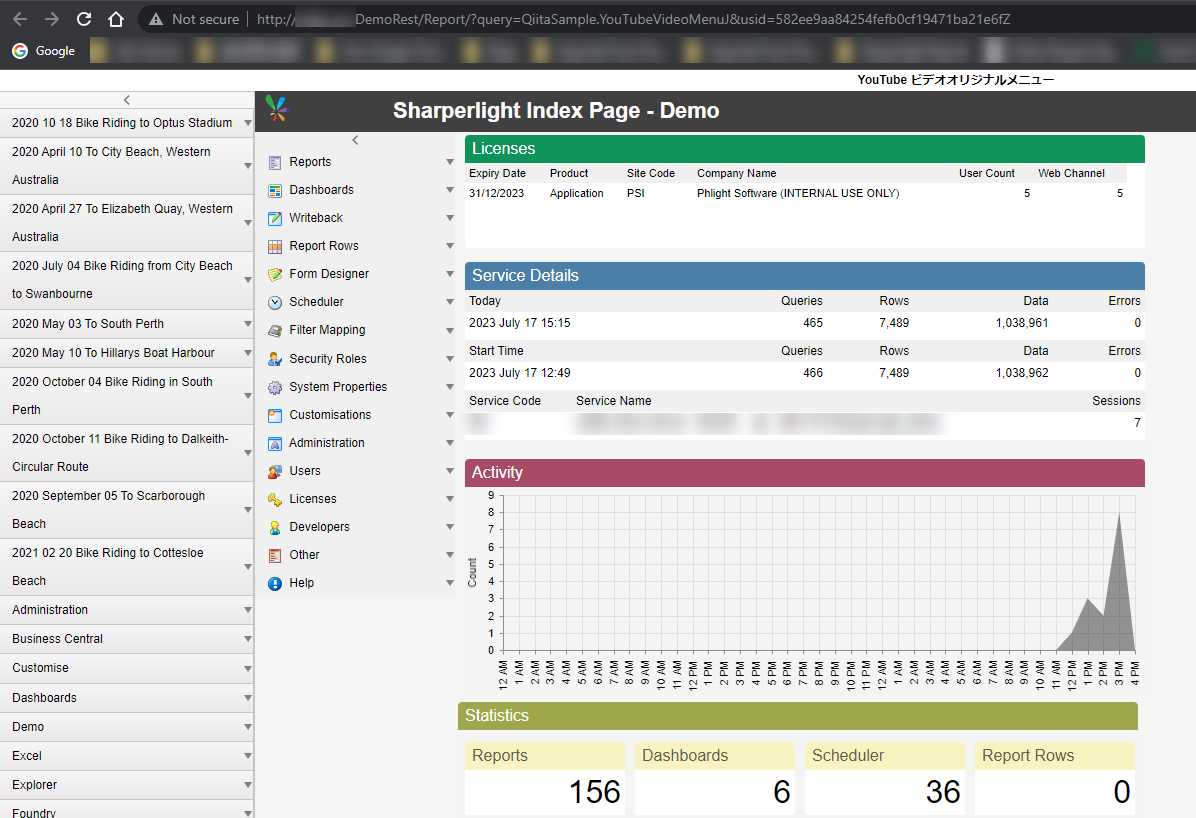
Task: Click the Form Designer link
Action: 329,274
